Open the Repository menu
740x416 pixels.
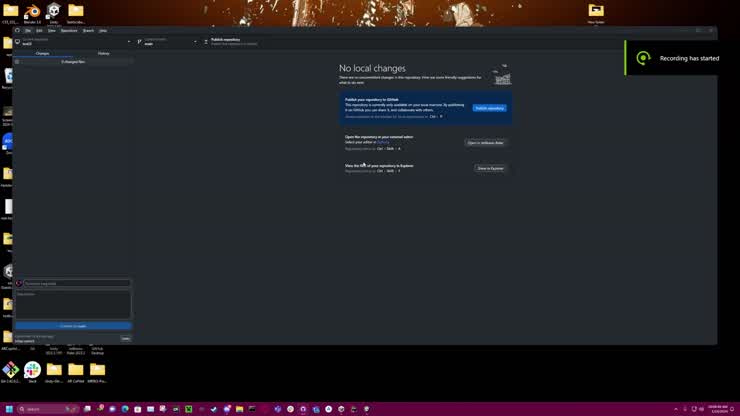coord(68,30)
